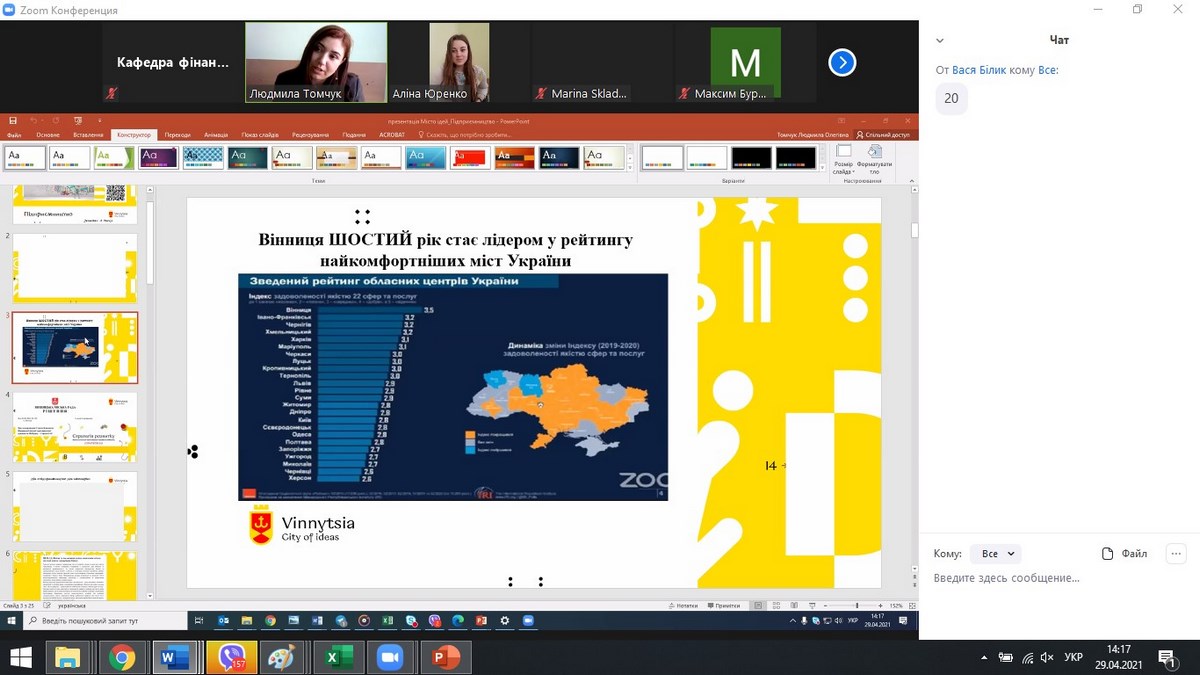Show next participants with the blue arrow
Screen dimensions: 1200x675
(x=842, y=63)
